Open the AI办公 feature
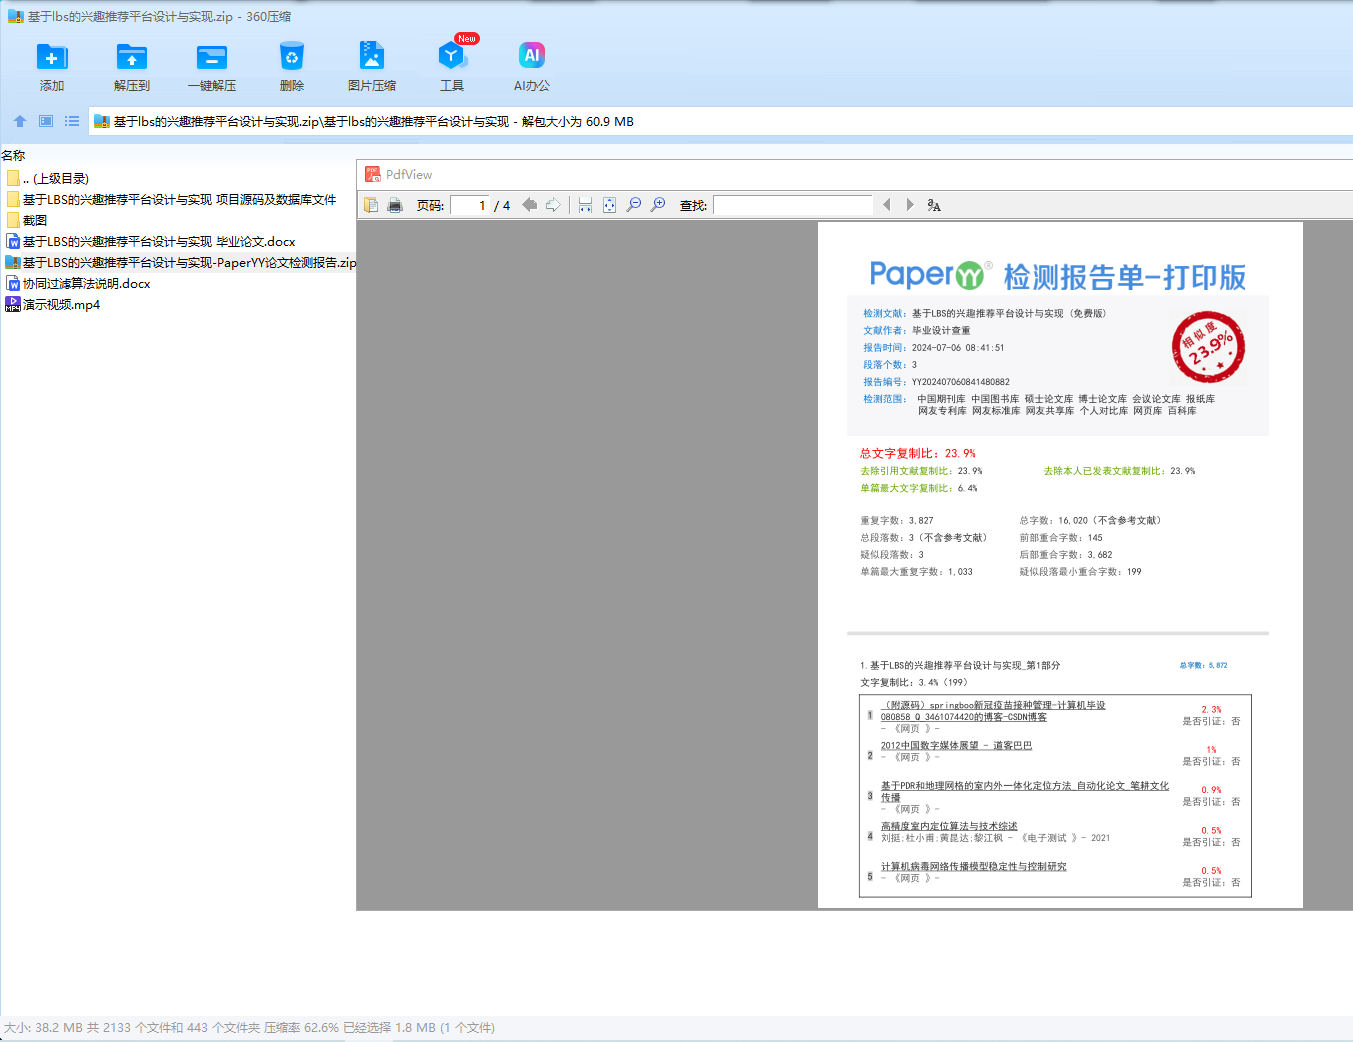 (532, 57)
